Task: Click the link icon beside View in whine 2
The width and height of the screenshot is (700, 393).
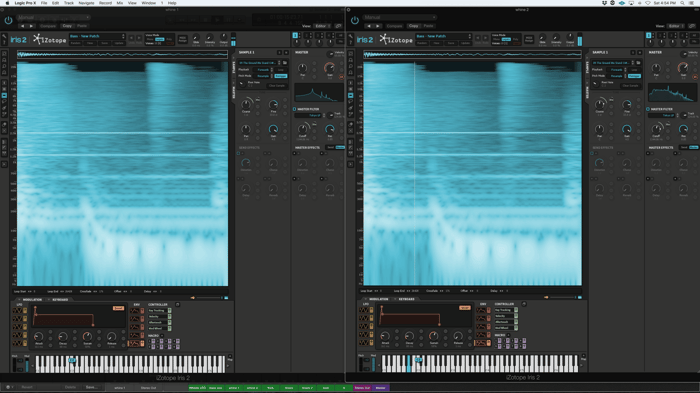Action: click(692, 26)
